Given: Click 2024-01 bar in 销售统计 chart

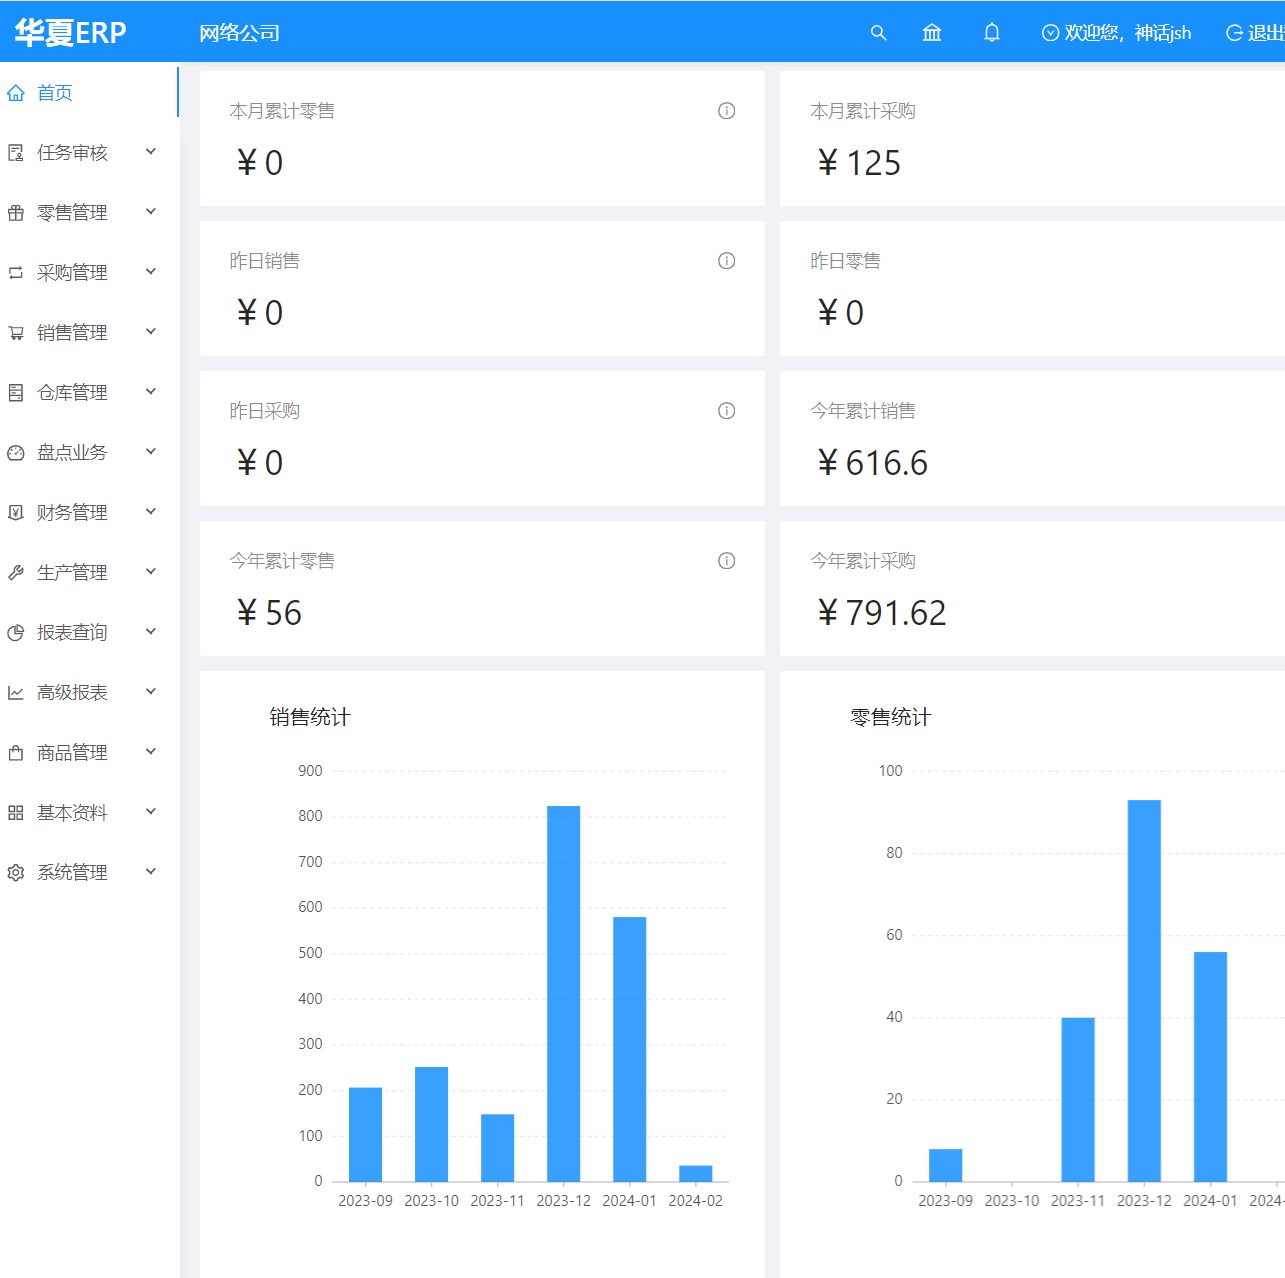Looking at the screenshot, I should [629, 1049].
